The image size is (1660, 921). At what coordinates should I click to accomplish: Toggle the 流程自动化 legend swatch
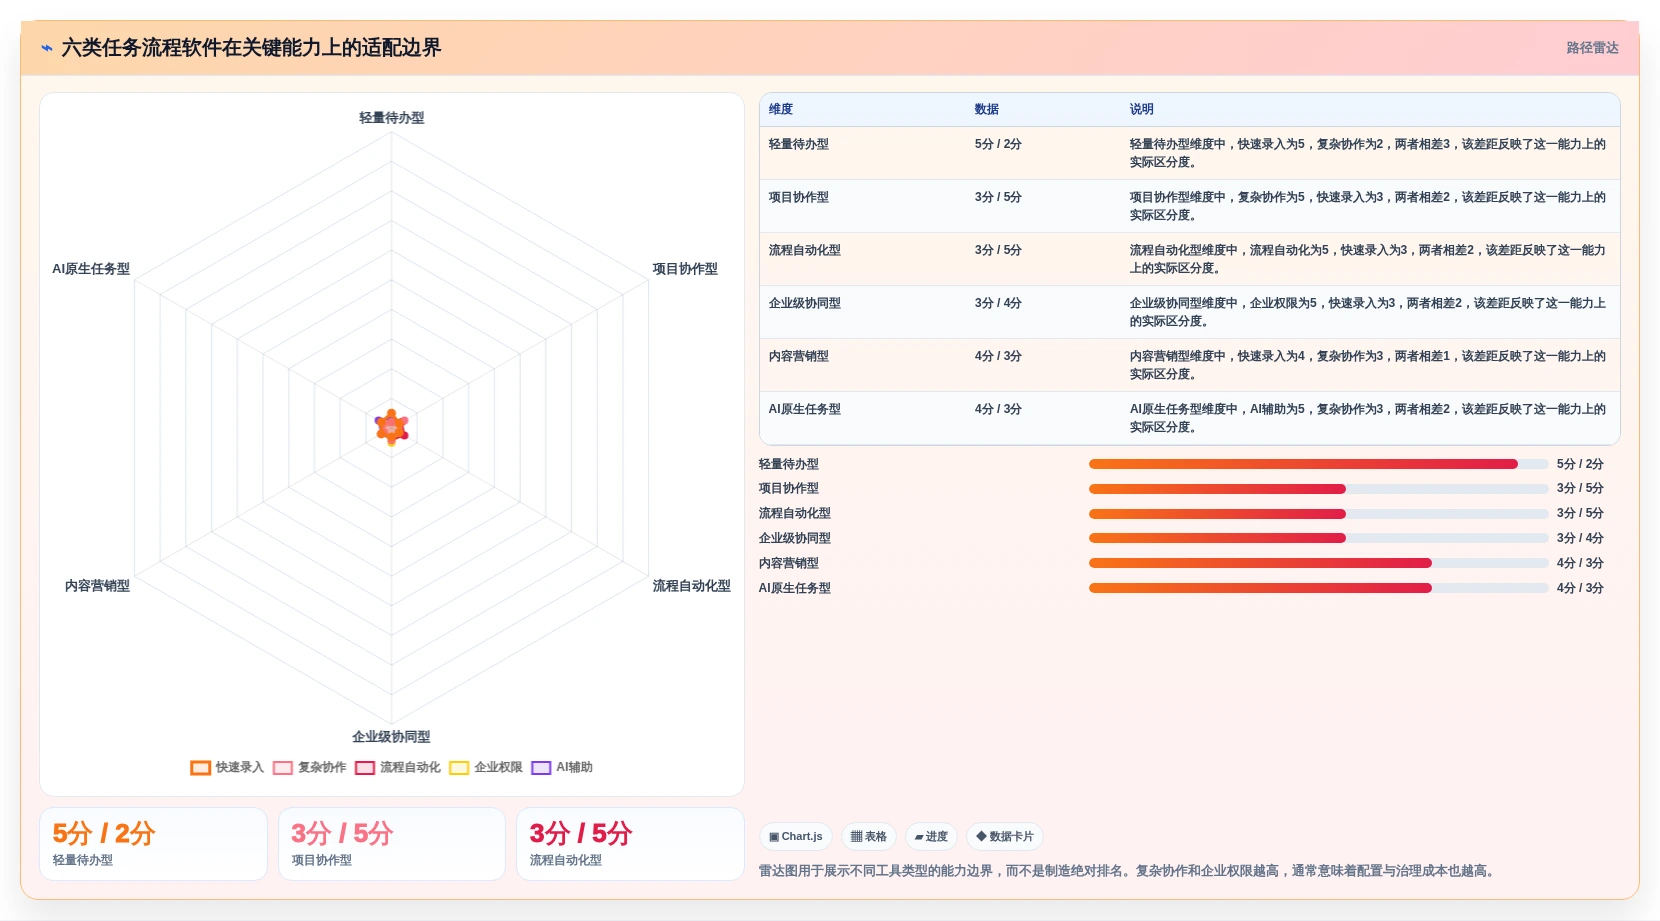coord(365,768)
